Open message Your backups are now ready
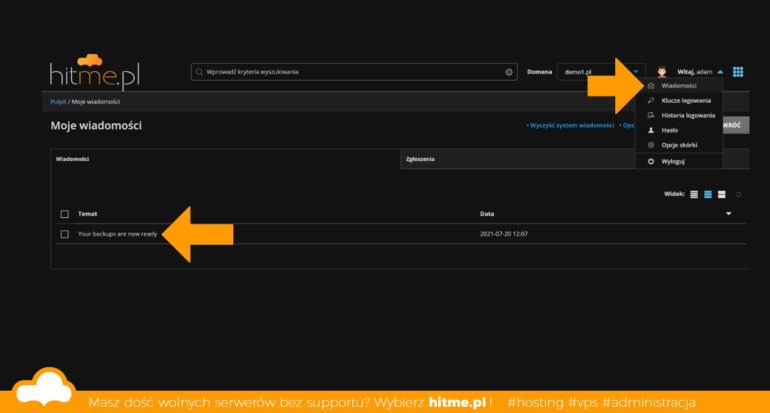Viewport: 770px width, 413px height. click(117, 234)
